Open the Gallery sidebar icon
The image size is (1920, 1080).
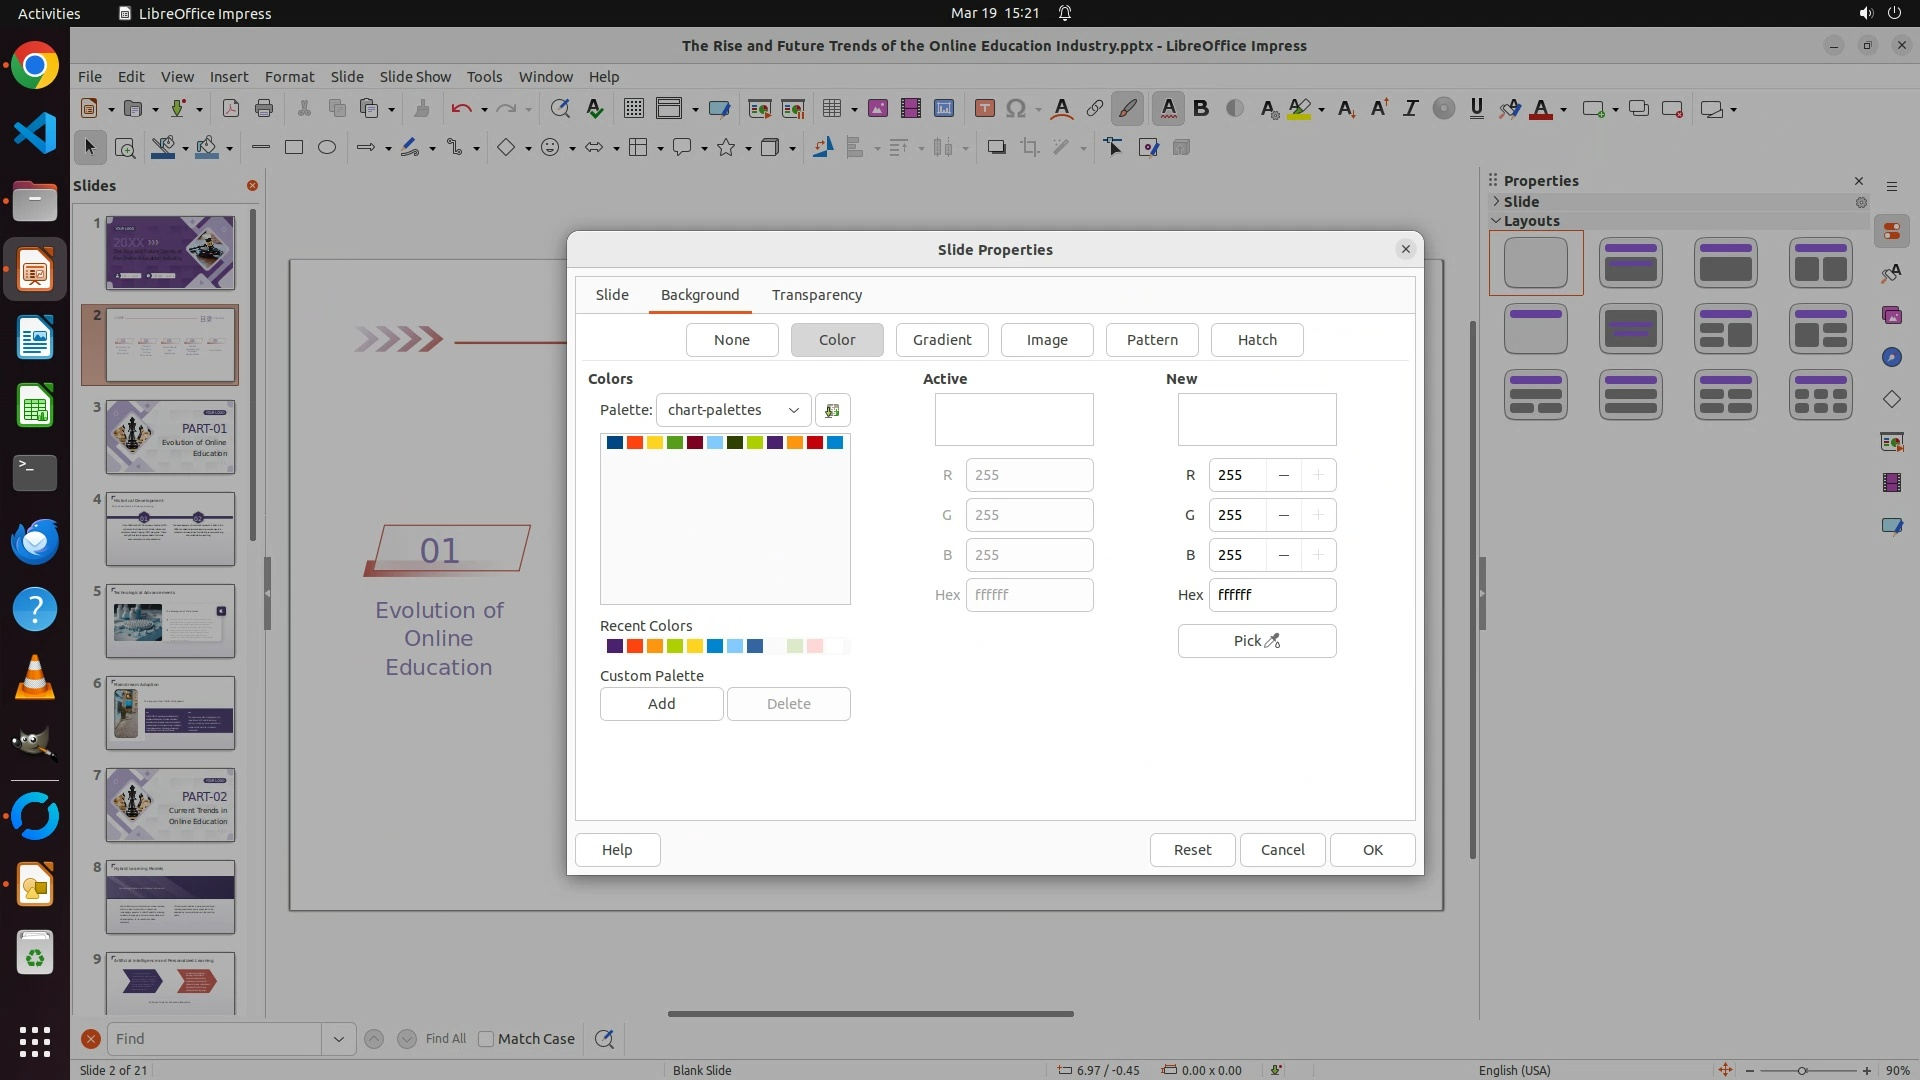(x=1891, y=316)
